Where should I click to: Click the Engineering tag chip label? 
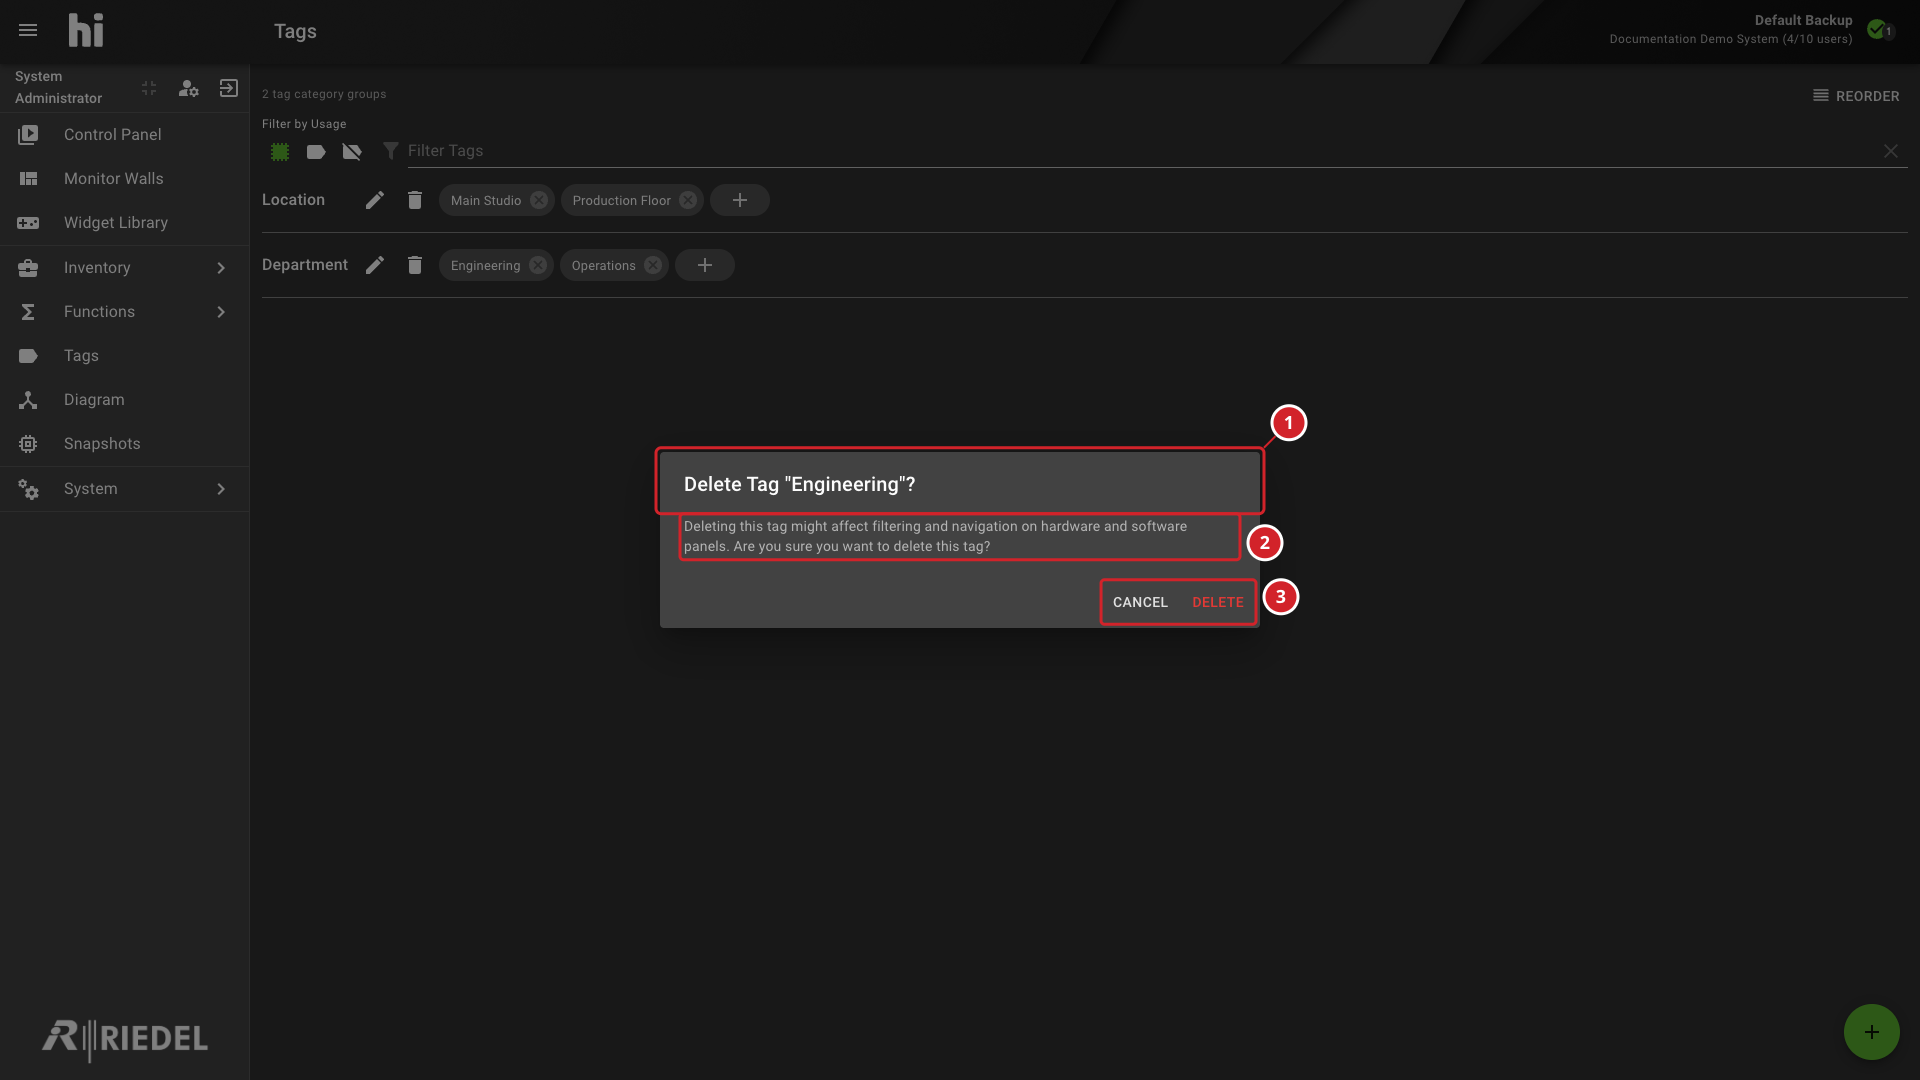(x=485, y=265)
